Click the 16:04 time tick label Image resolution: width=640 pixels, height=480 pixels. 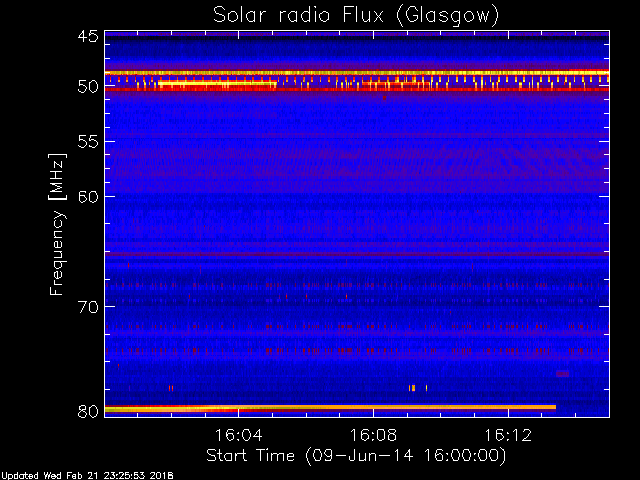[238, 435]
